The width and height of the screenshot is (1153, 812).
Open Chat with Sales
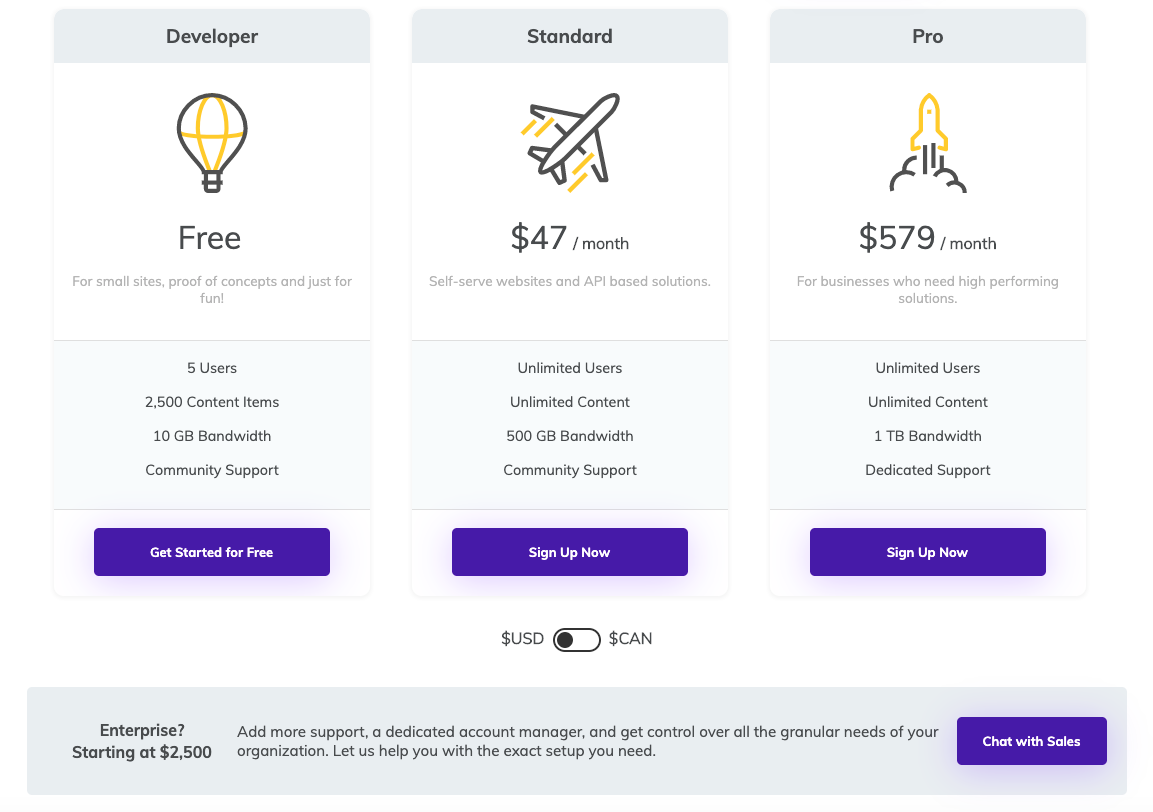click(x=1031, y=741)
